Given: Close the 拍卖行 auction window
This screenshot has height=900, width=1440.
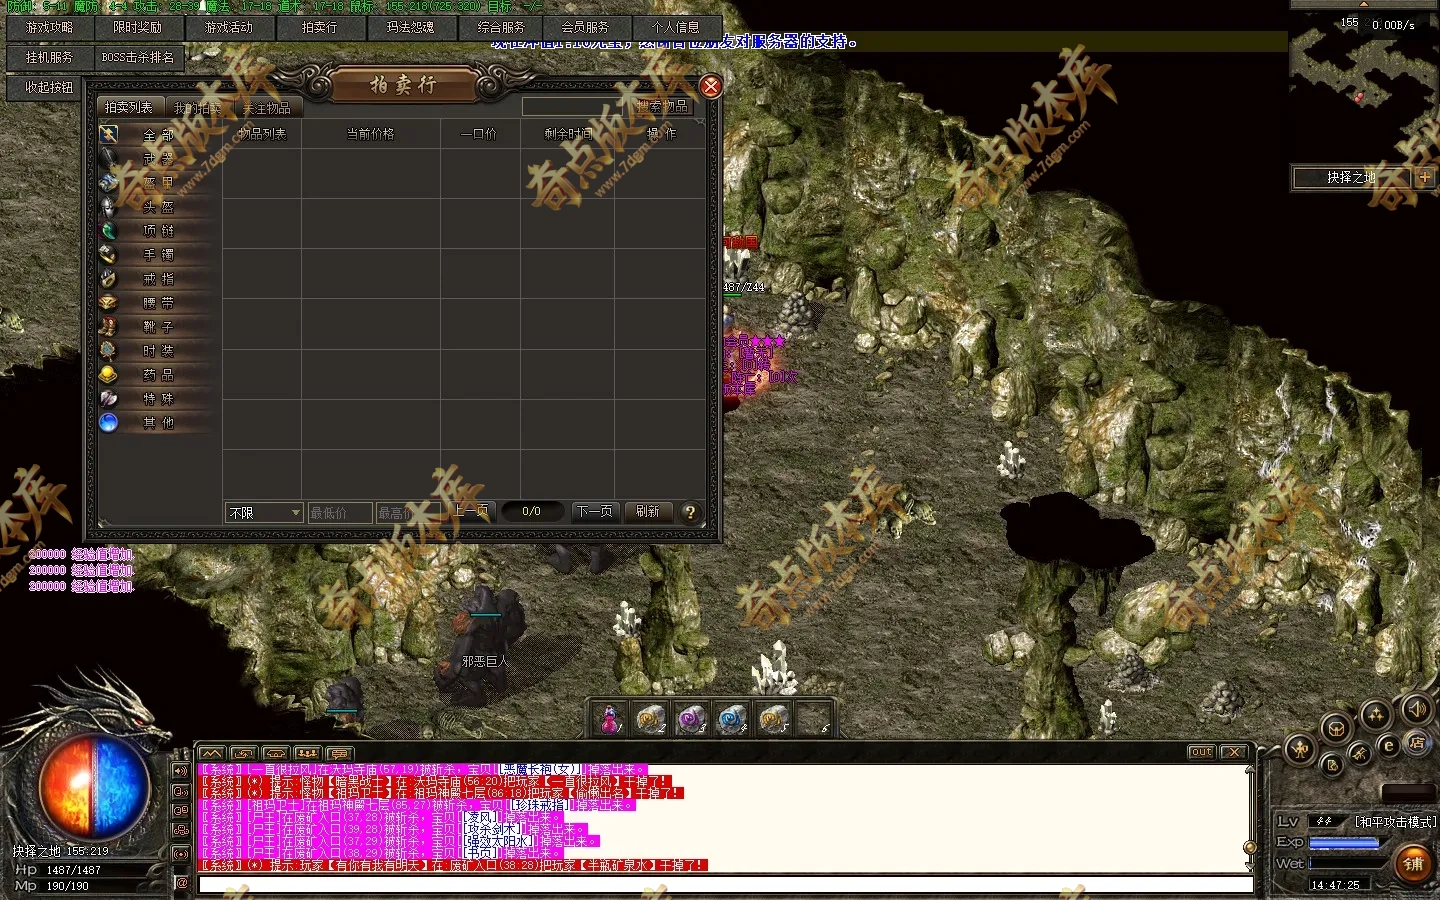Looking at the screenshot, I should (x=711, y=86).
